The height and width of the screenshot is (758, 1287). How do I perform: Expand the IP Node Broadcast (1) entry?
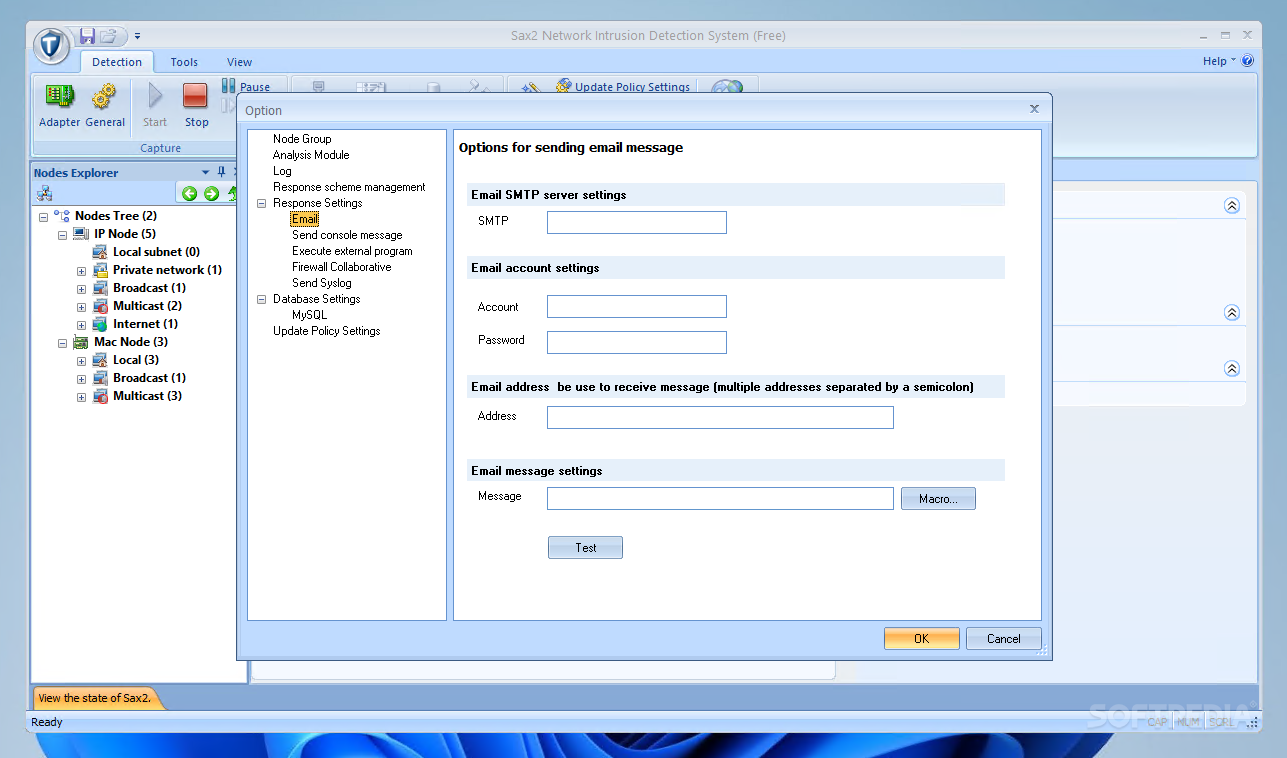click(x=82, y=289)
